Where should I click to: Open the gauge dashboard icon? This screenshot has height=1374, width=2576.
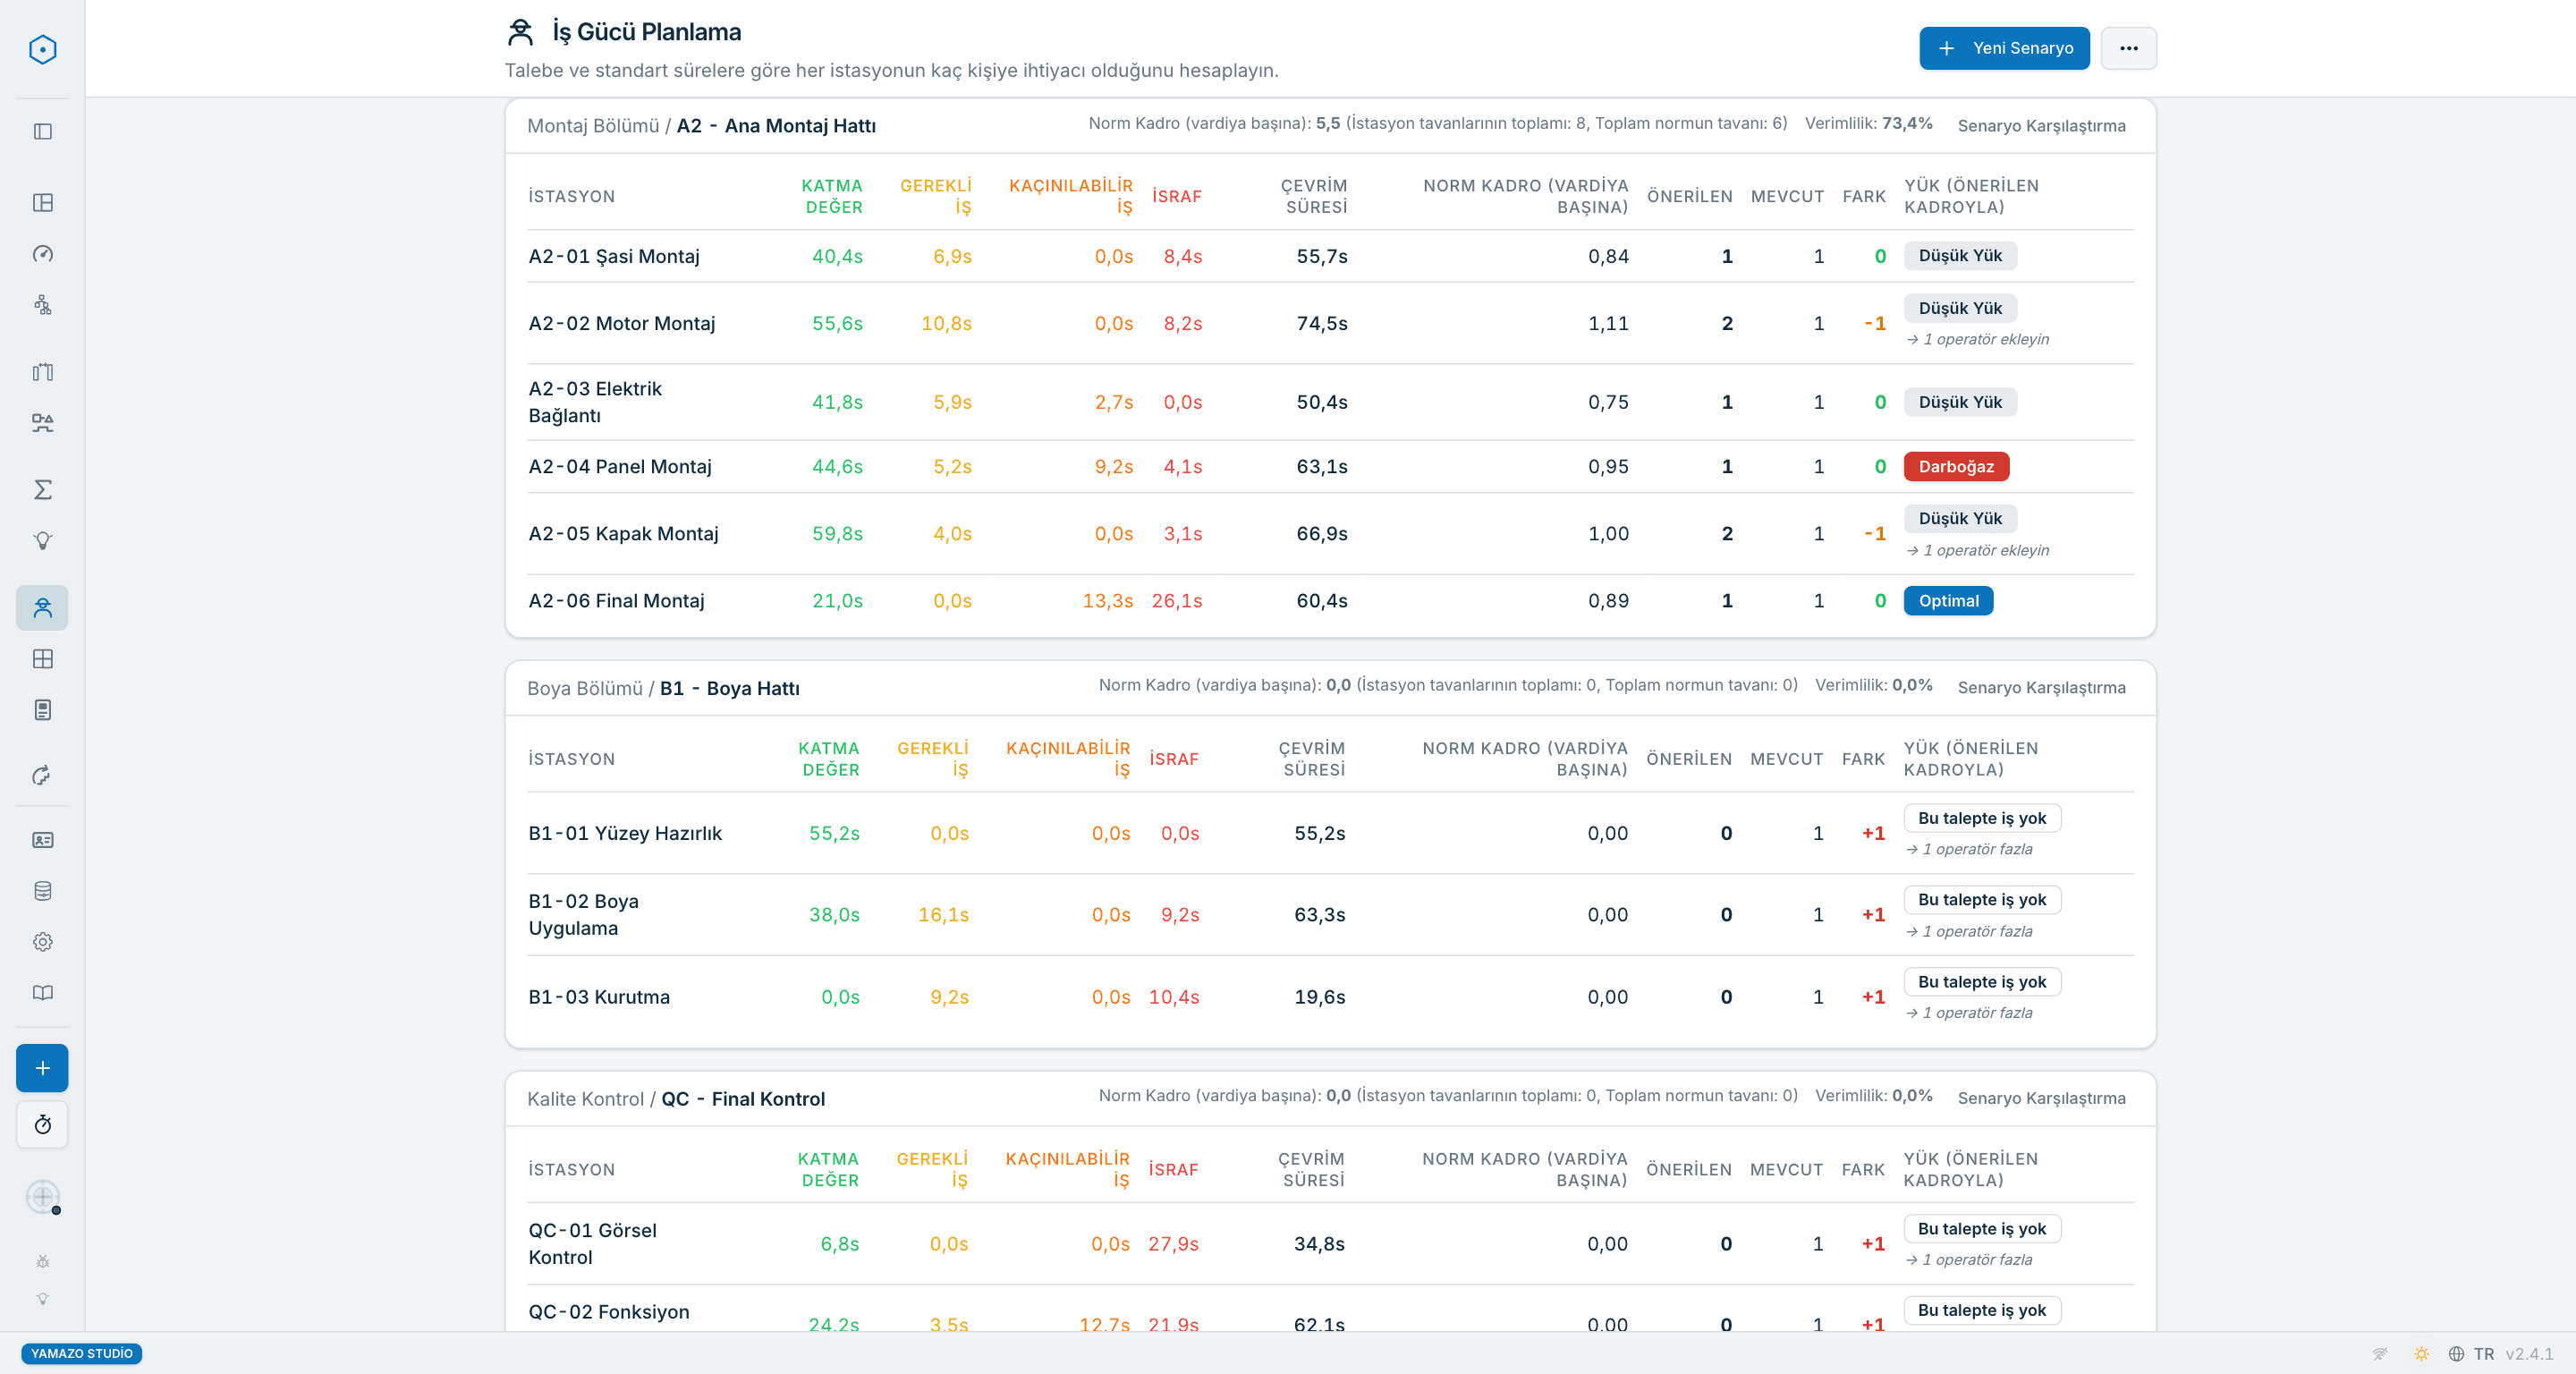pos(42,254)
